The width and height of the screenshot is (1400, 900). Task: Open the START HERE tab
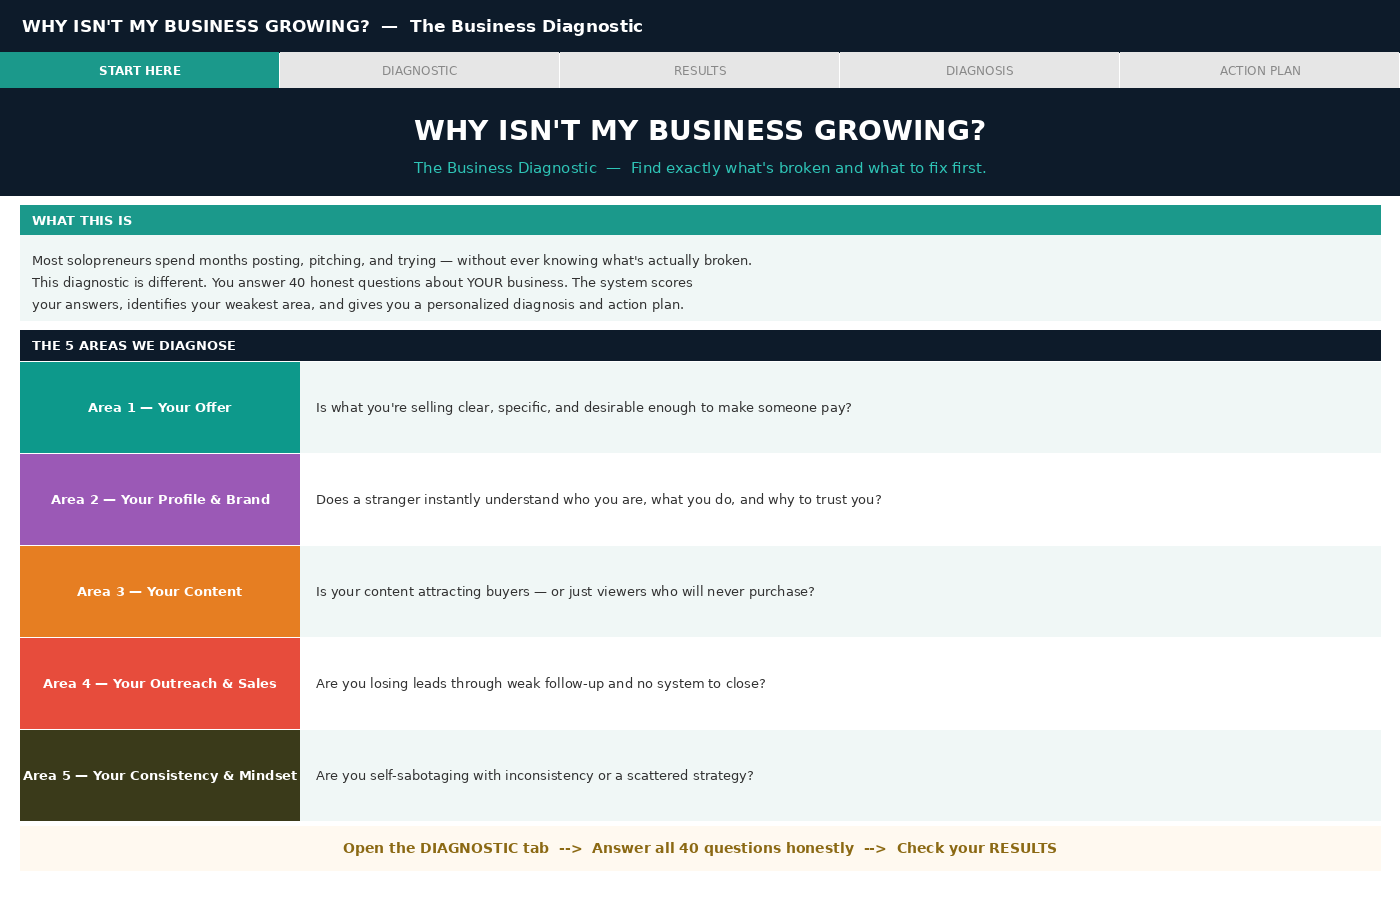coord(140,71)
